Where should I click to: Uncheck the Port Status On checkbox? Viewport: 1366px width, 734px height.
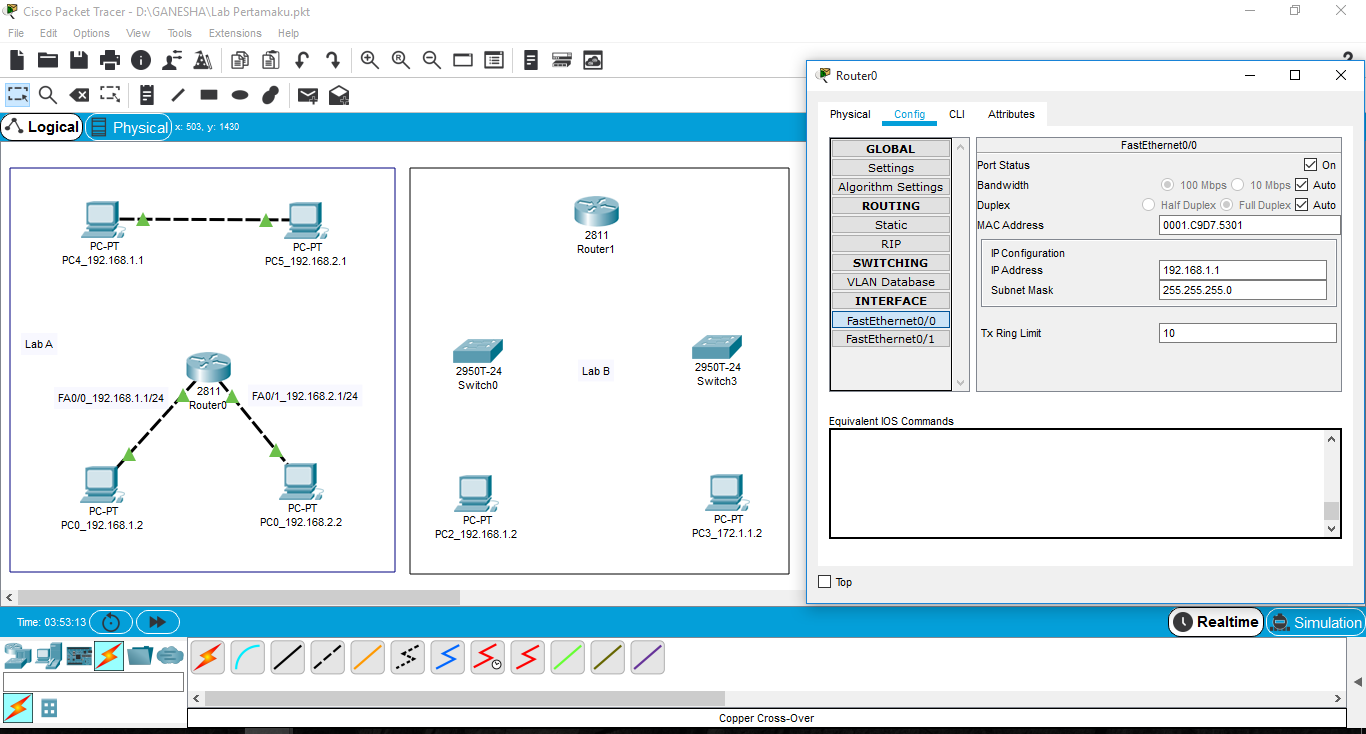(1310, 165)
